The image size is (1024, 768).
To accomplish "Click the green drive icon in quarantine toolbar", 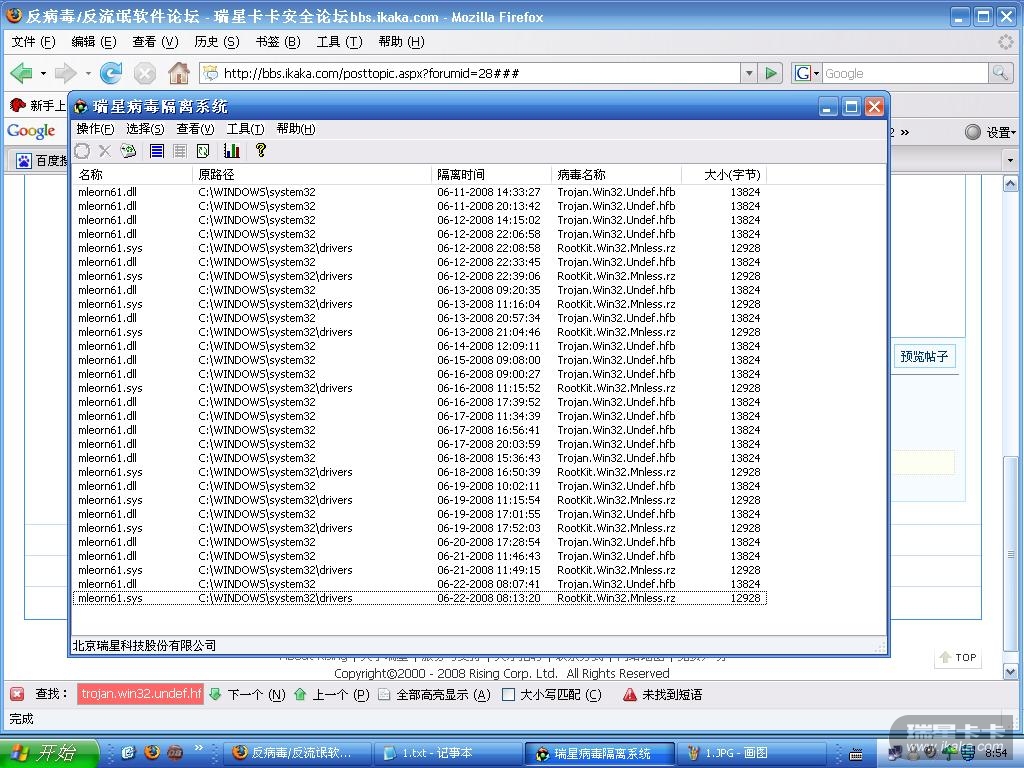I will pos(128,151).
